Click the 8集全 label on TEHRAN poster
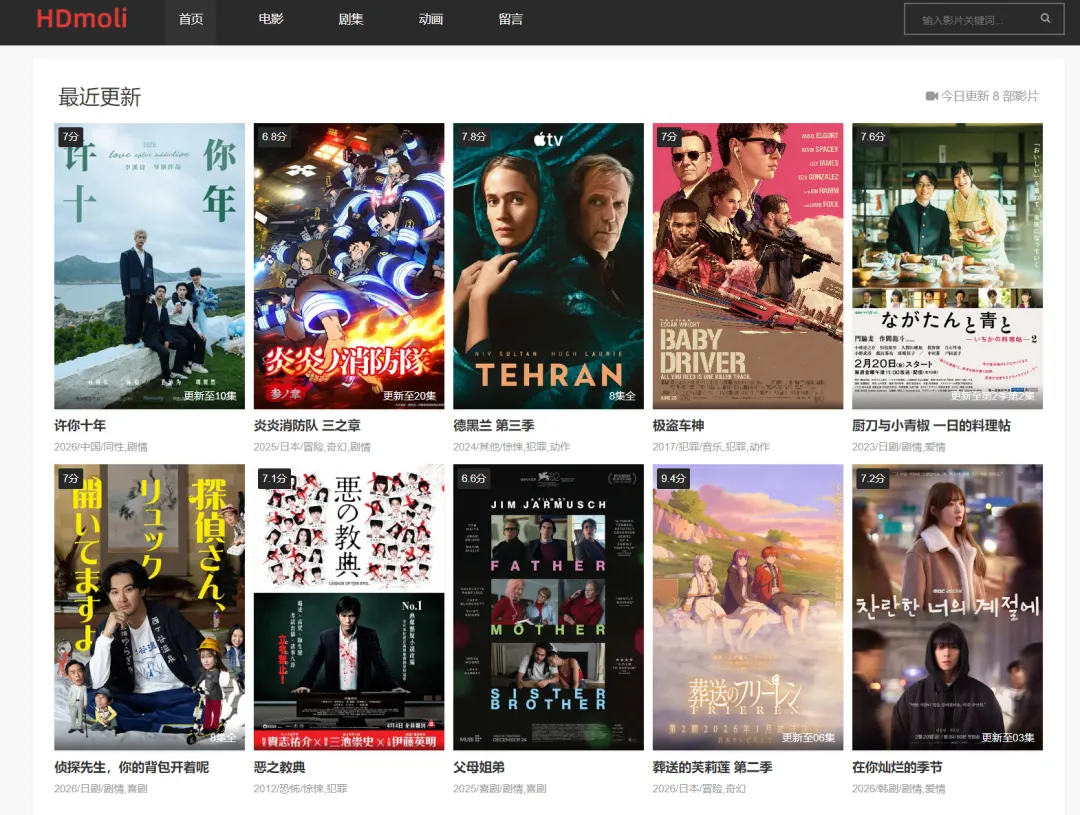 [622, 396]
